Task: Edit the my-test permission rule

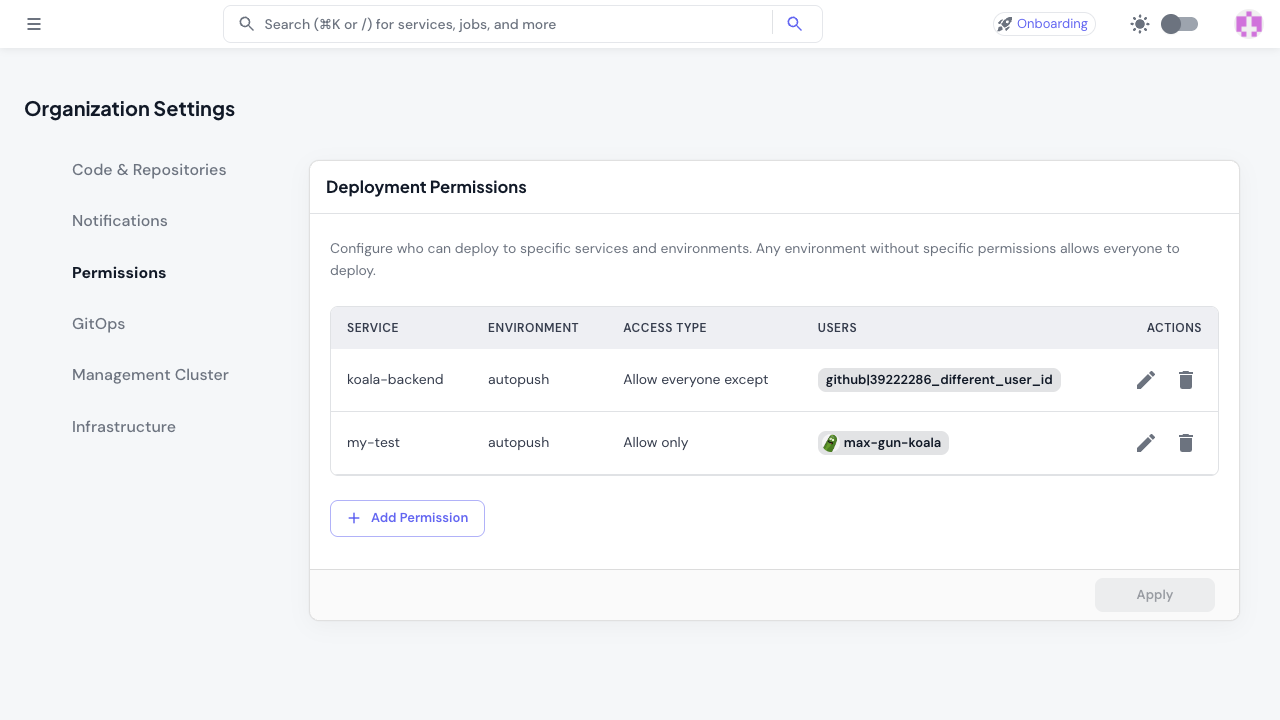Action: (x=1145, y=443)
